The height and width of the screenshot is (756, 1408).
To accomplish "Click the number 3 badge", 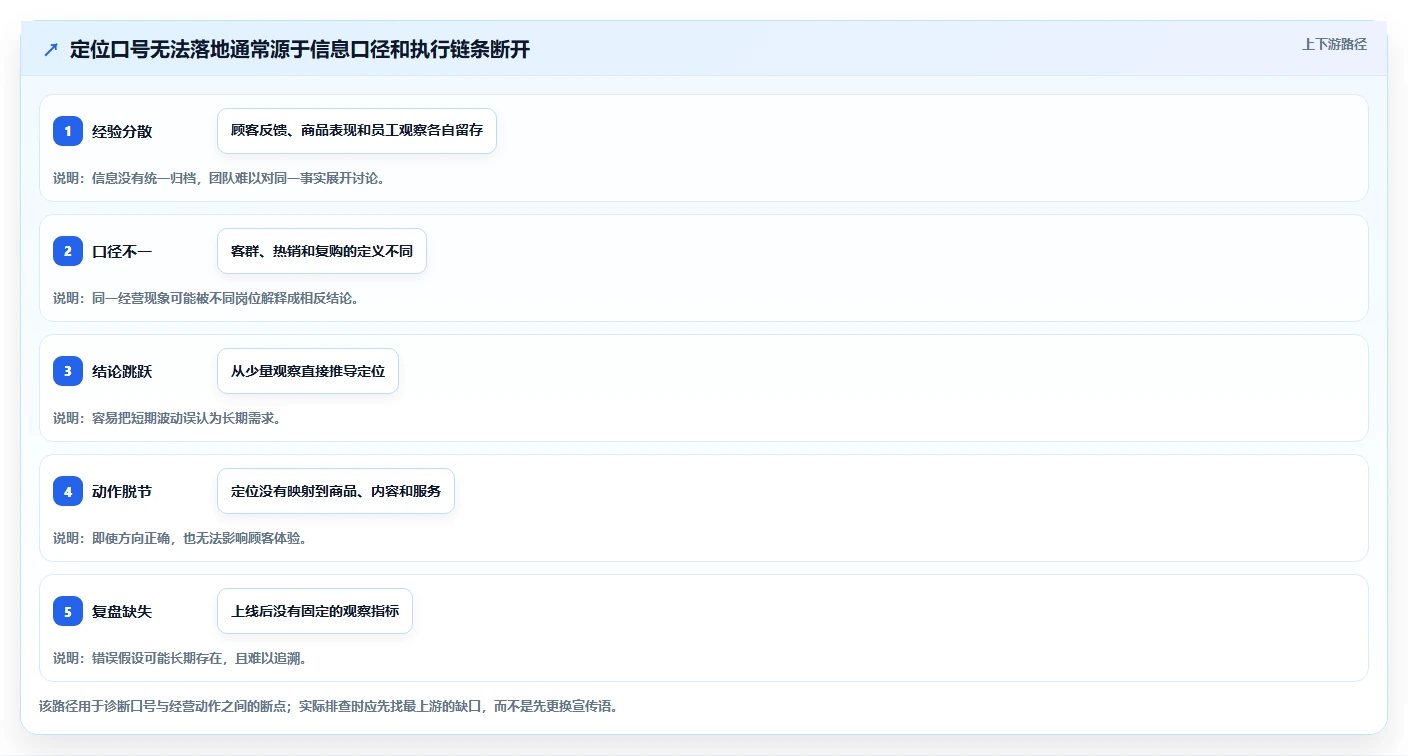I will click(68, 371).
